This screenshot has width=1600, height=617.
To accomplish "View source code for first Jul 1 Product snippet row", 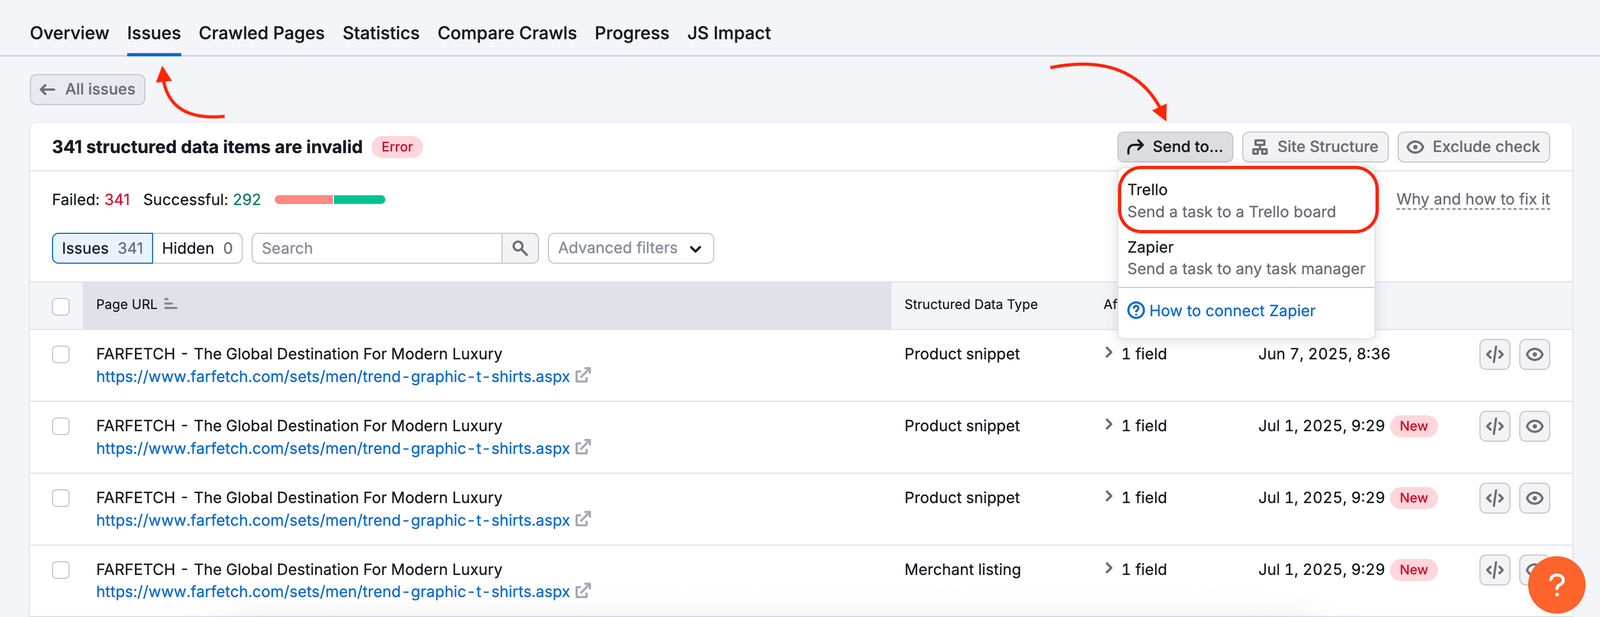I will 1495,426.
